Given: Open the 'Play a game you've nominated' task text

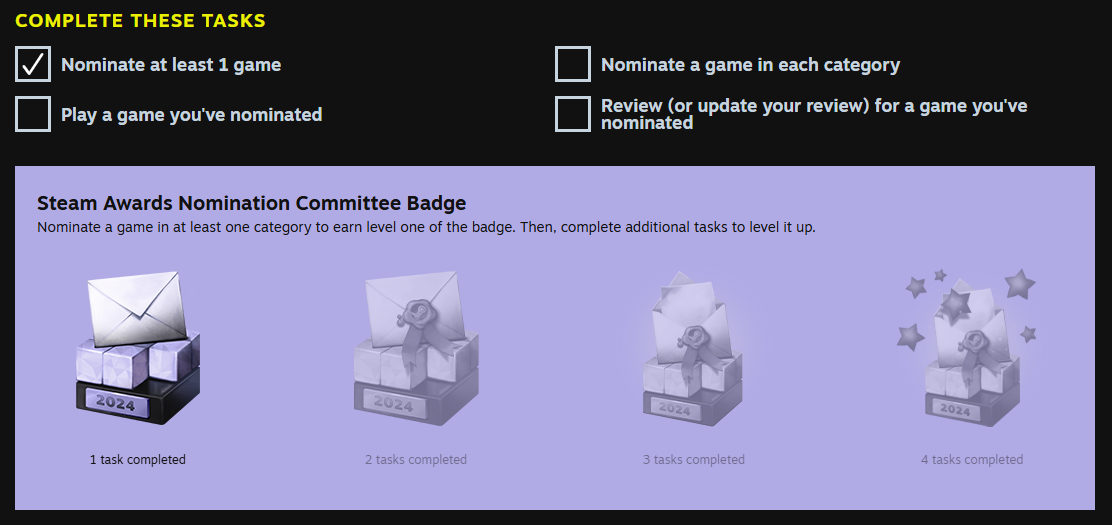Looking at the screenshot, I should tap(191, 115).
